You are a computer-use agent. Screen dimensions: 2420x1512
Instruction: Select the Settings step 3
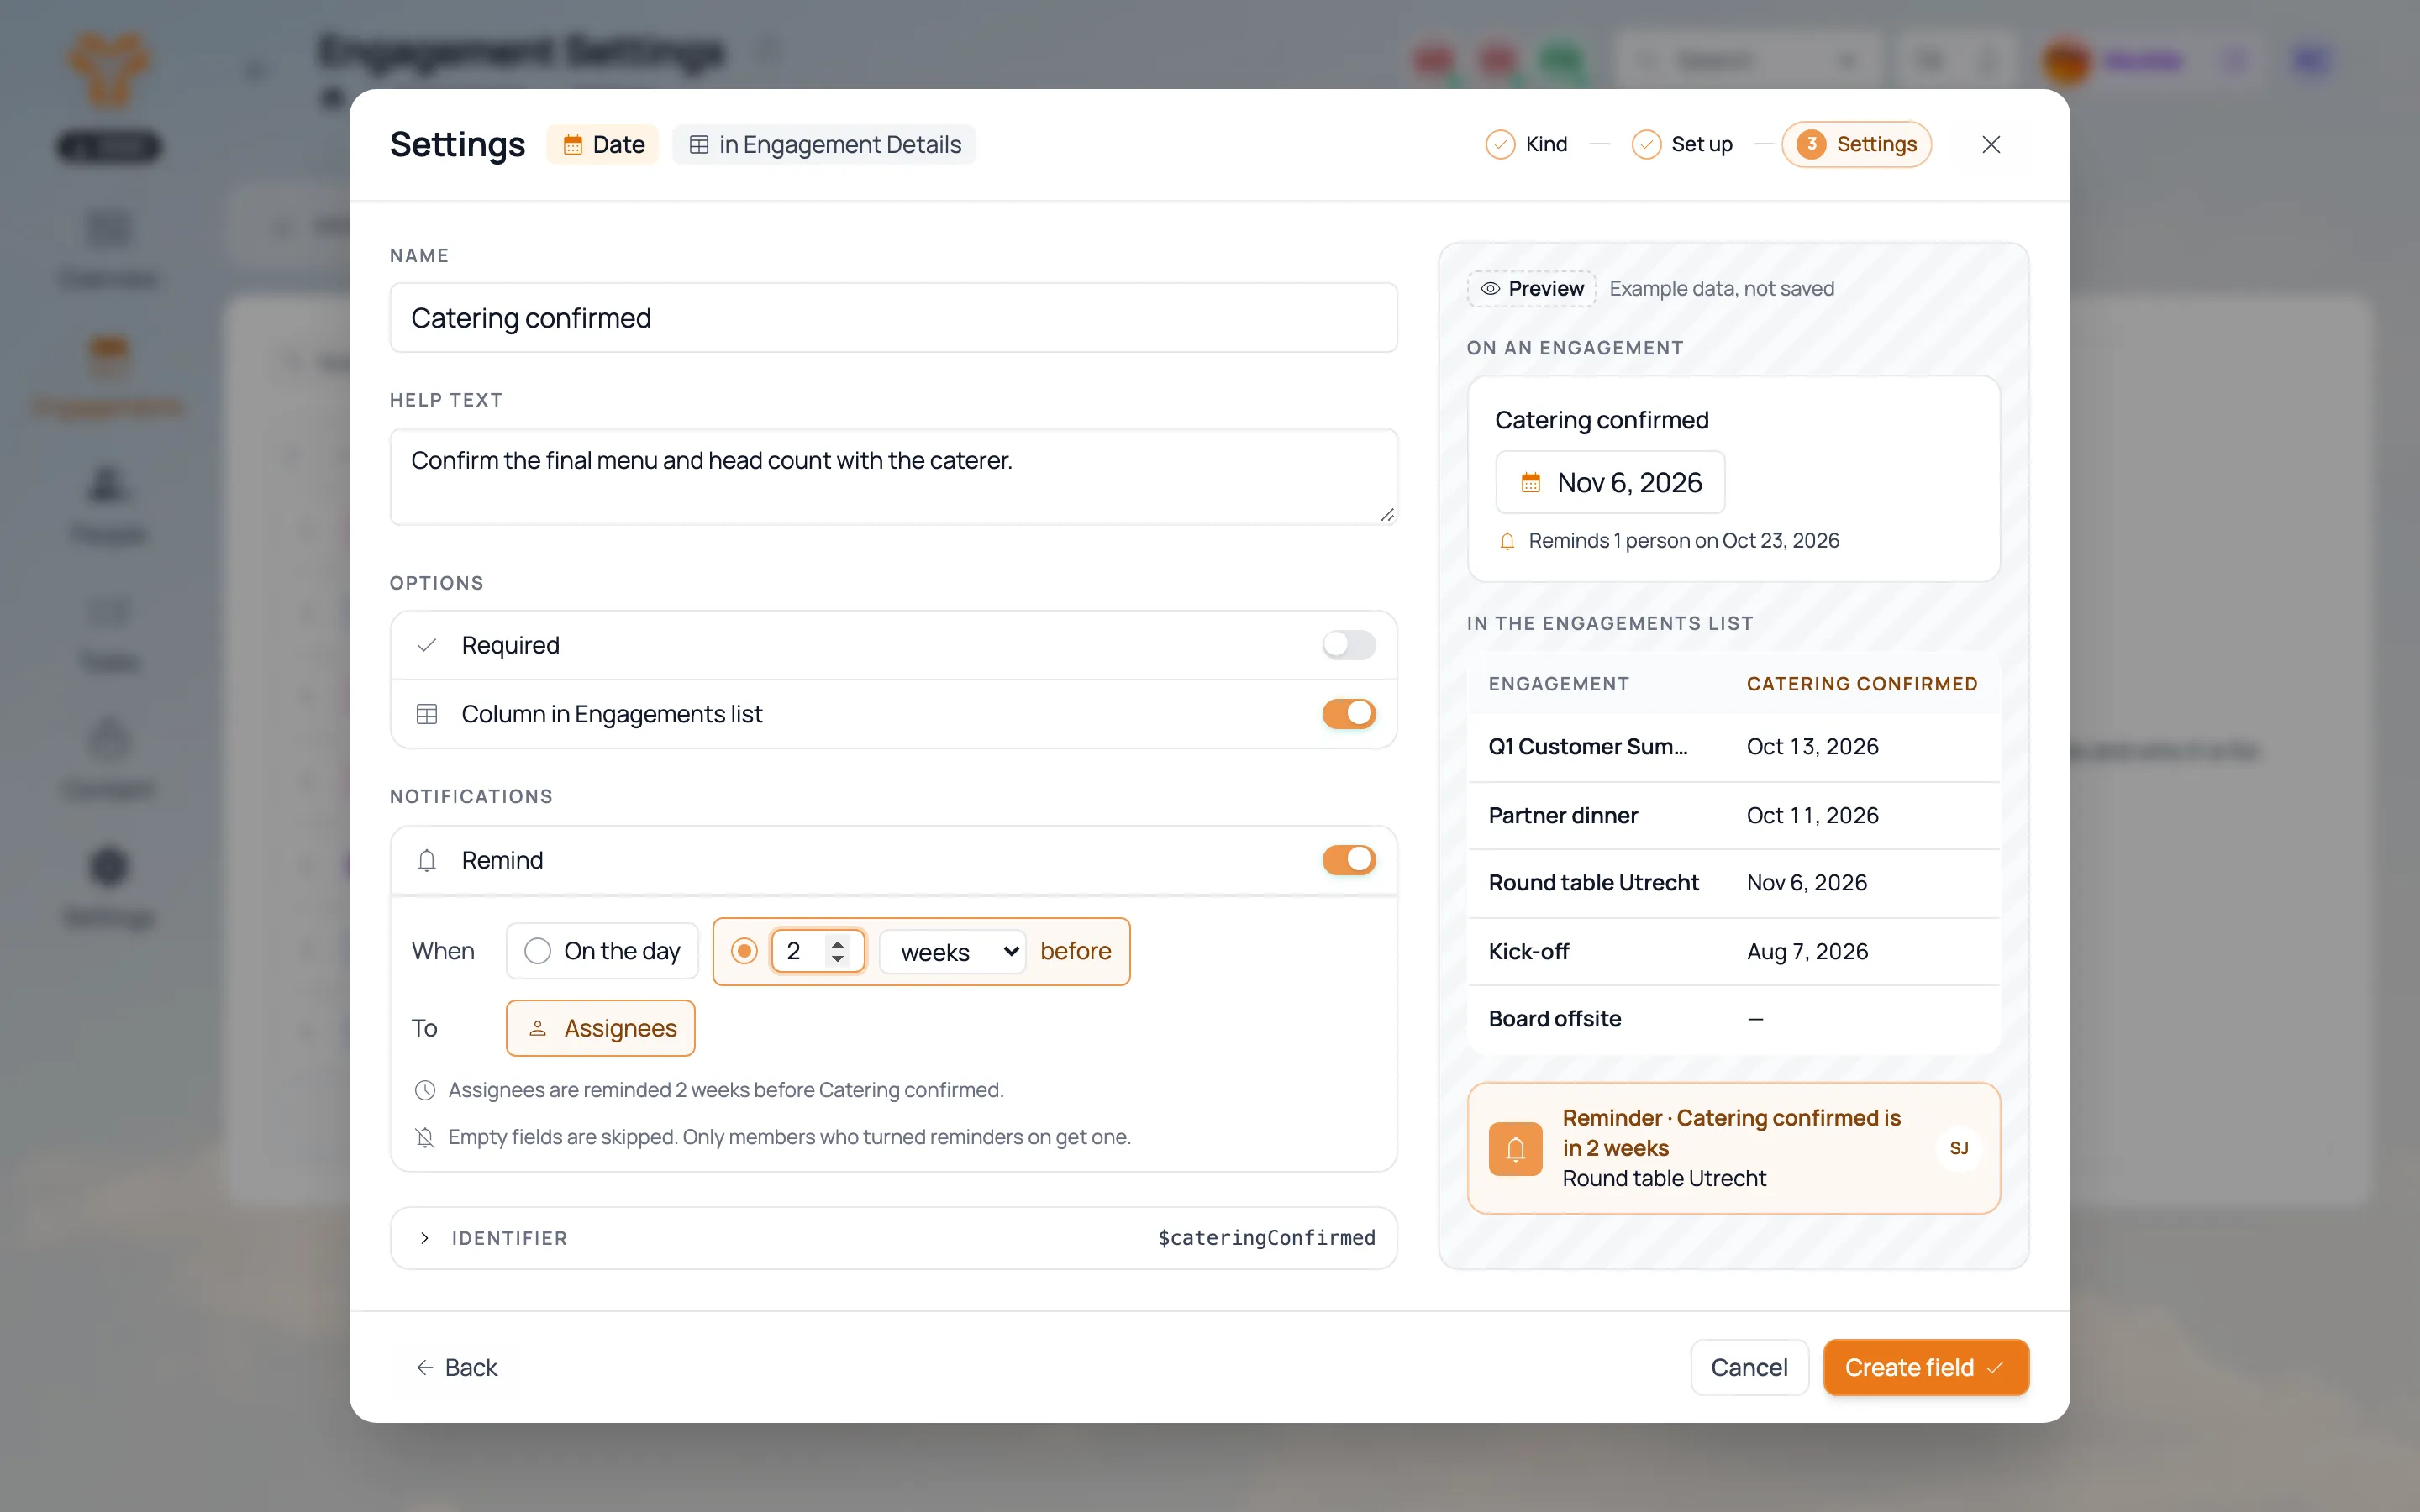click(1856, 145)
